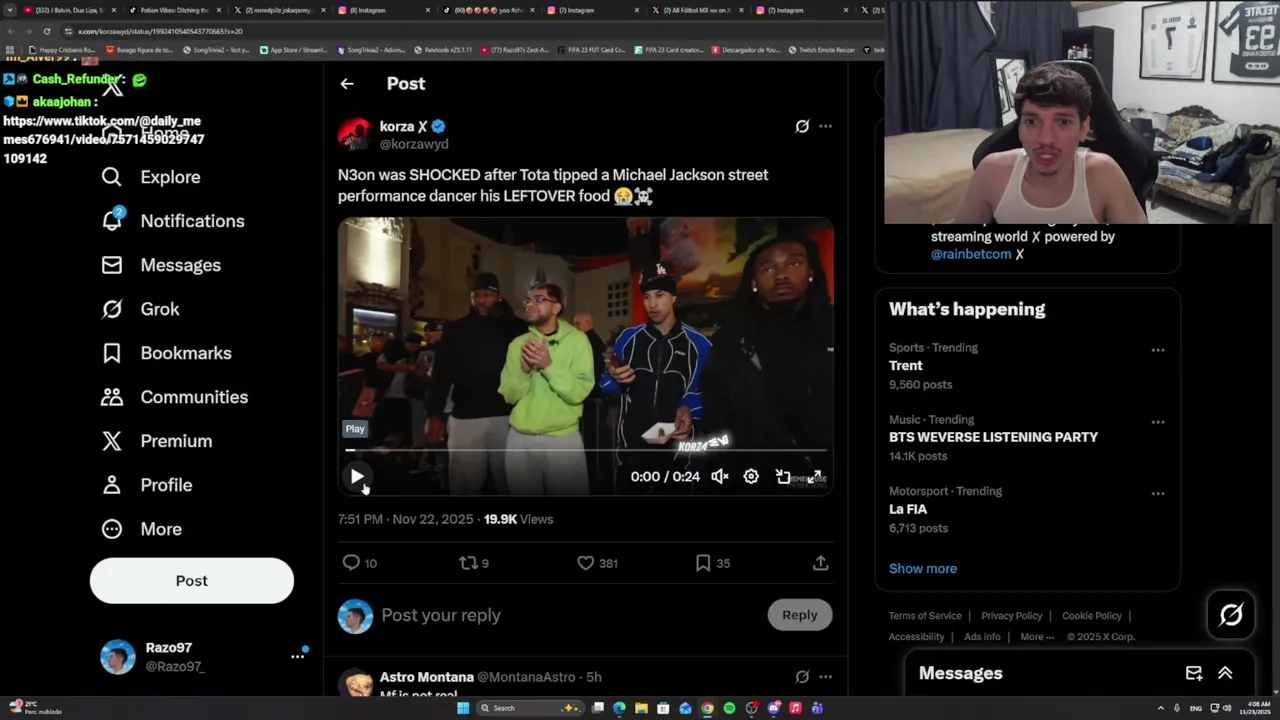Open Windows Start menu in taskbar
Image resolution: width=1280 pixels, height=720 pixels.
463,708
